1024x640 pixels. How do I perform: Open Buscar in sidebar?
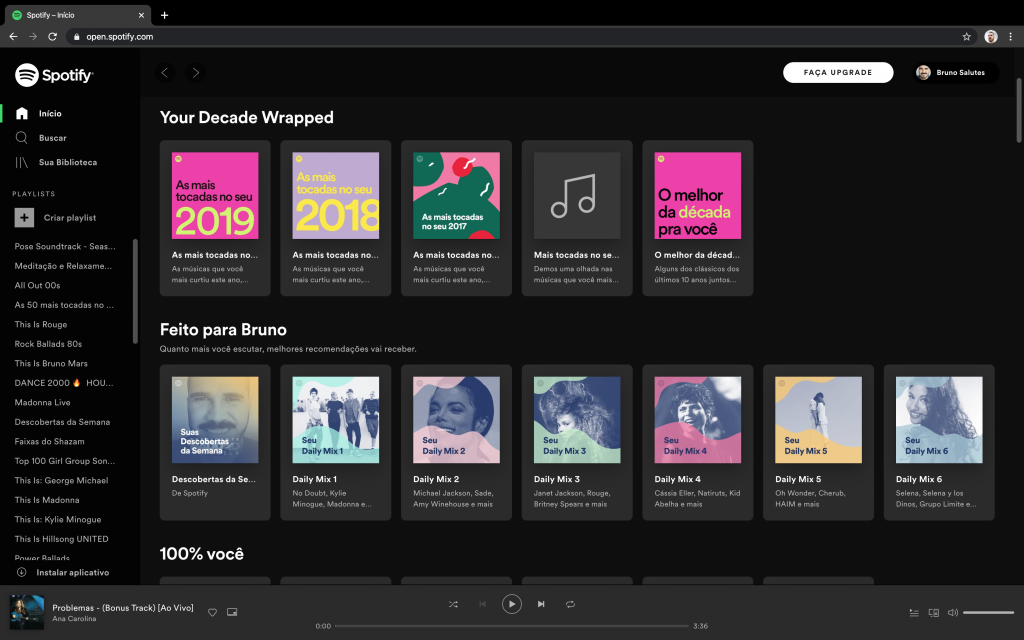point(53,138)
